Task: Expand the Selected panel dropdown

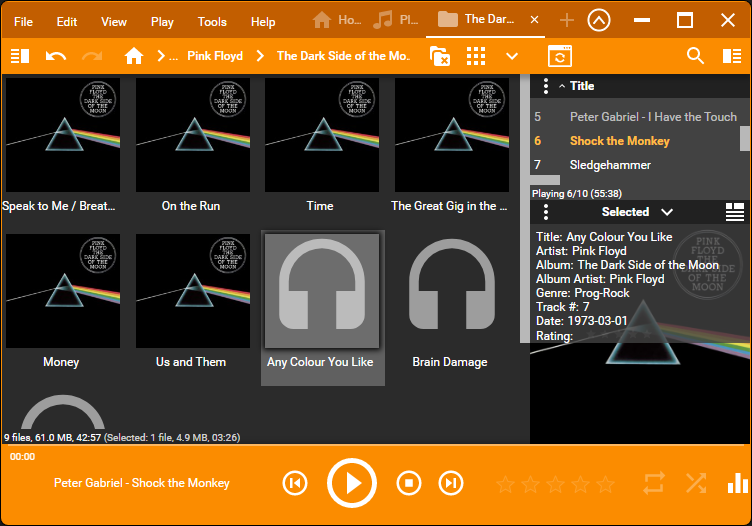Action: click(x=667, y=212)
